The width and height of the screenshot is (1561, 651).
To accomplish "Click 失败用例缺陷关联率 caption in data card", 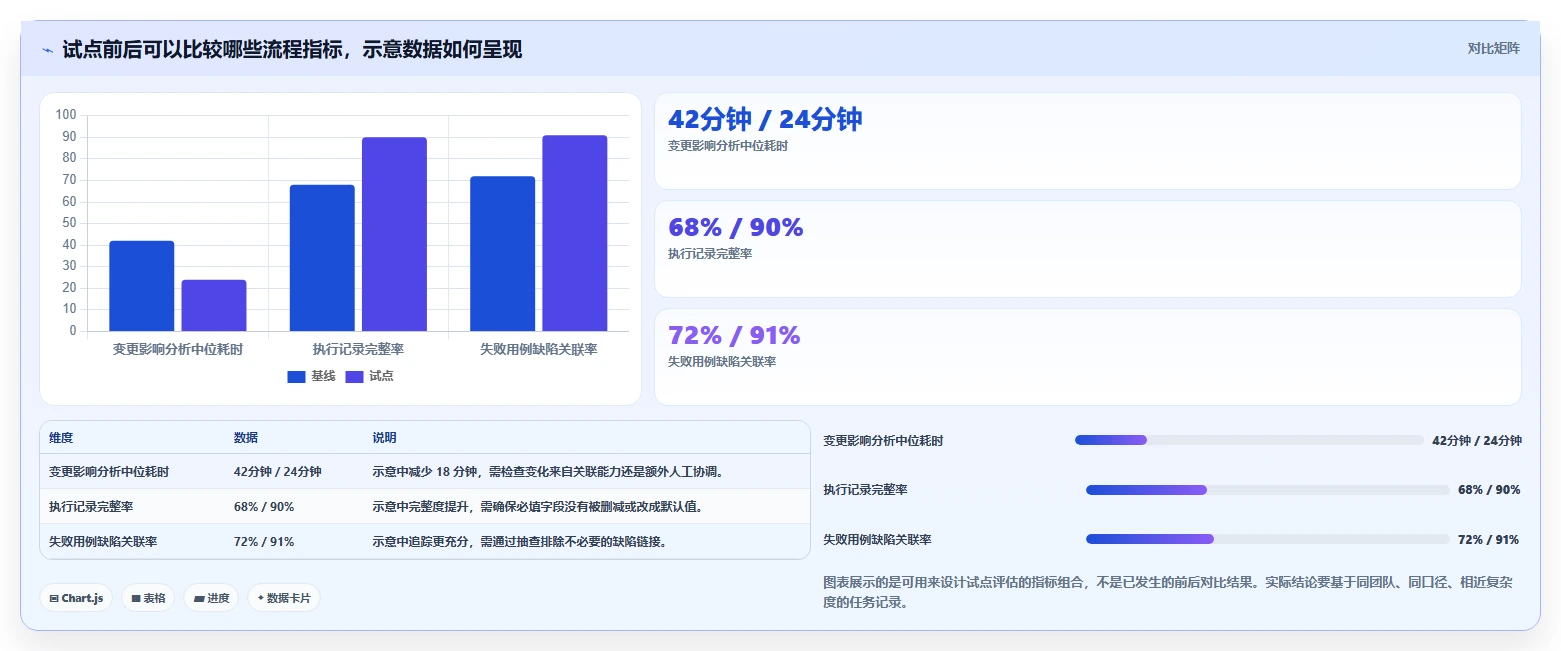I will pos(722,362).
